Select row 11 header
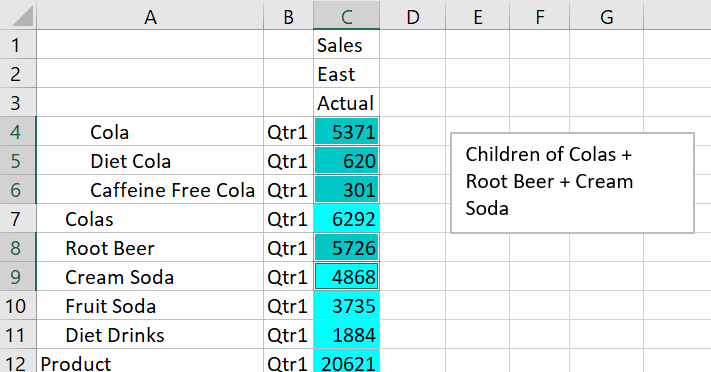This screenshot has height=372, width=711. point(18,335)
